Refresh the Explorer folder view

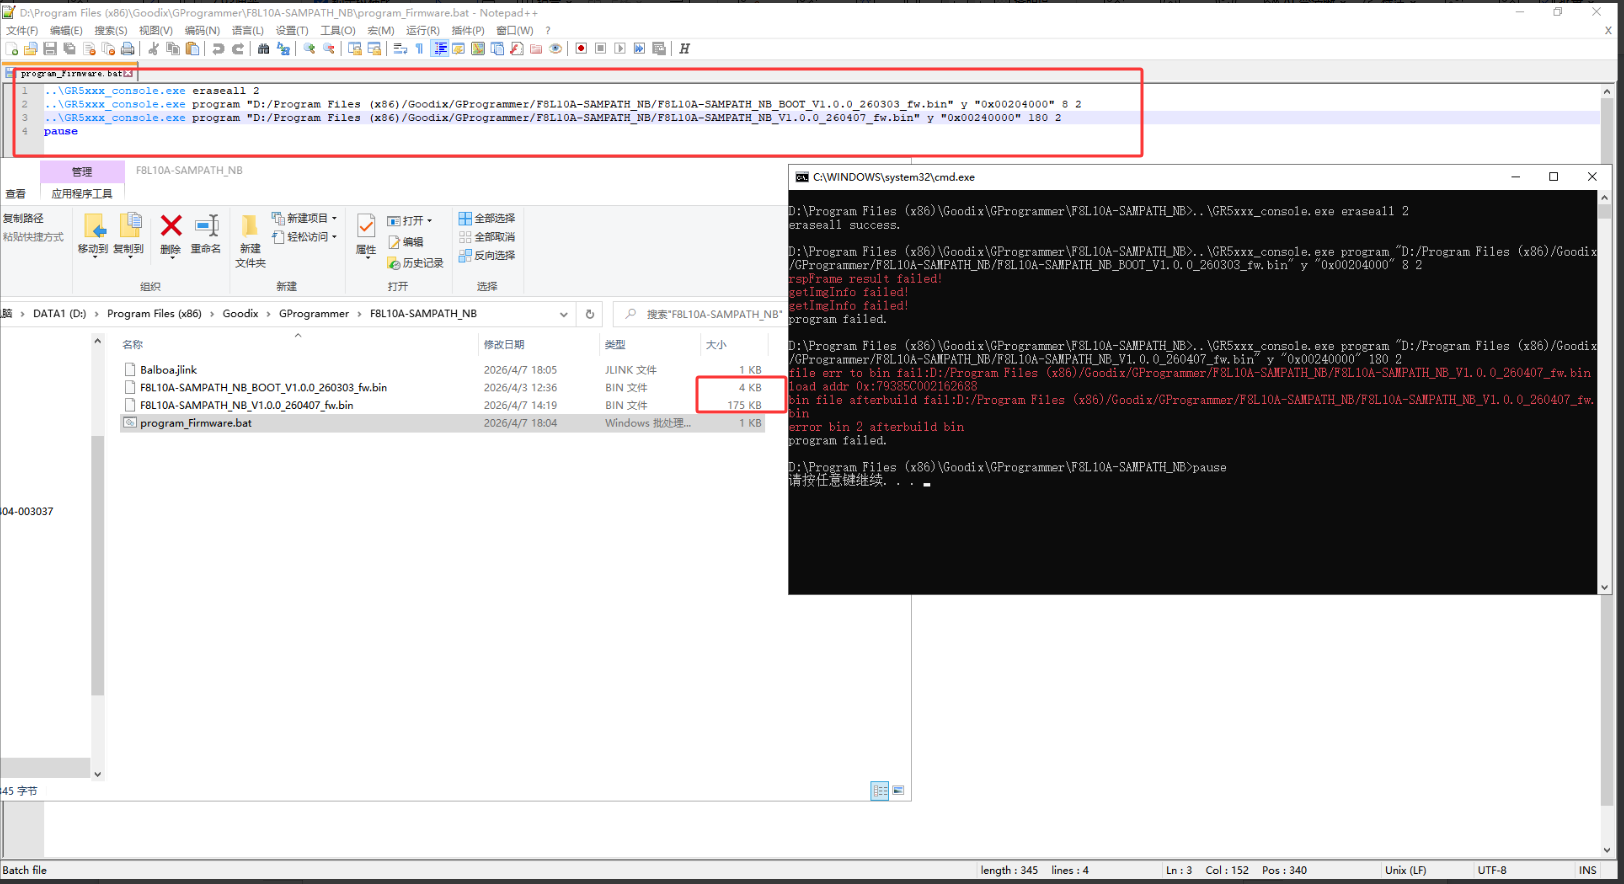590,314
